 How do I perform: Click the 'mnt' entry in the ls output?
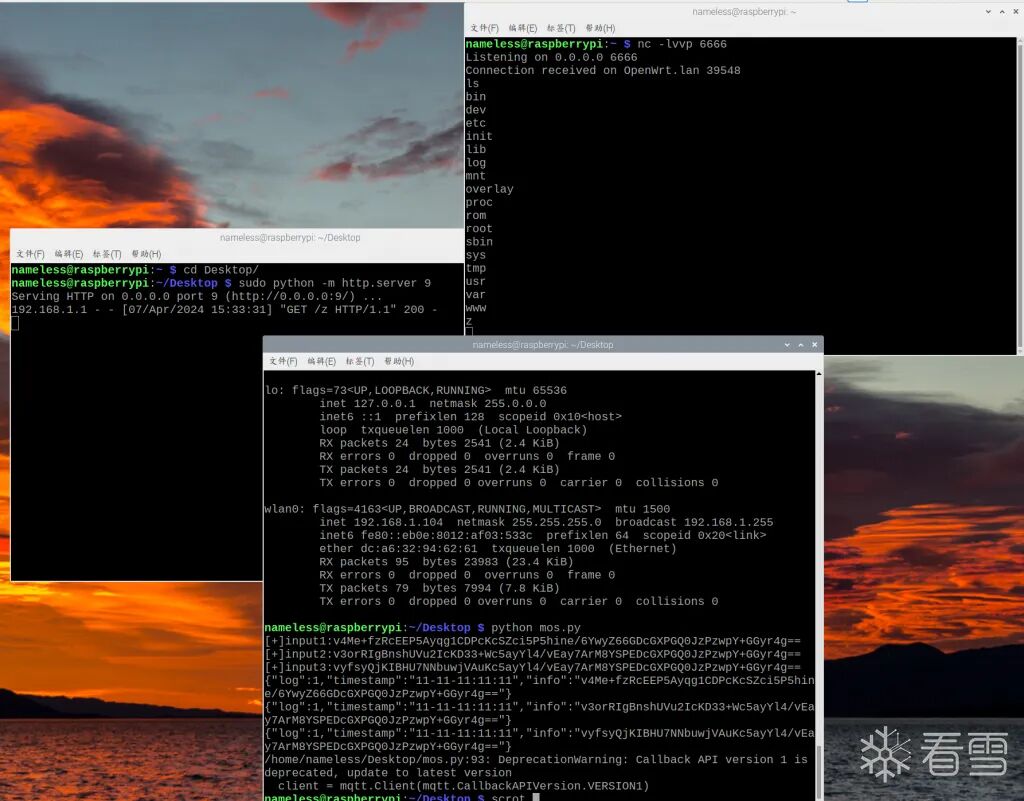[475, 176]
